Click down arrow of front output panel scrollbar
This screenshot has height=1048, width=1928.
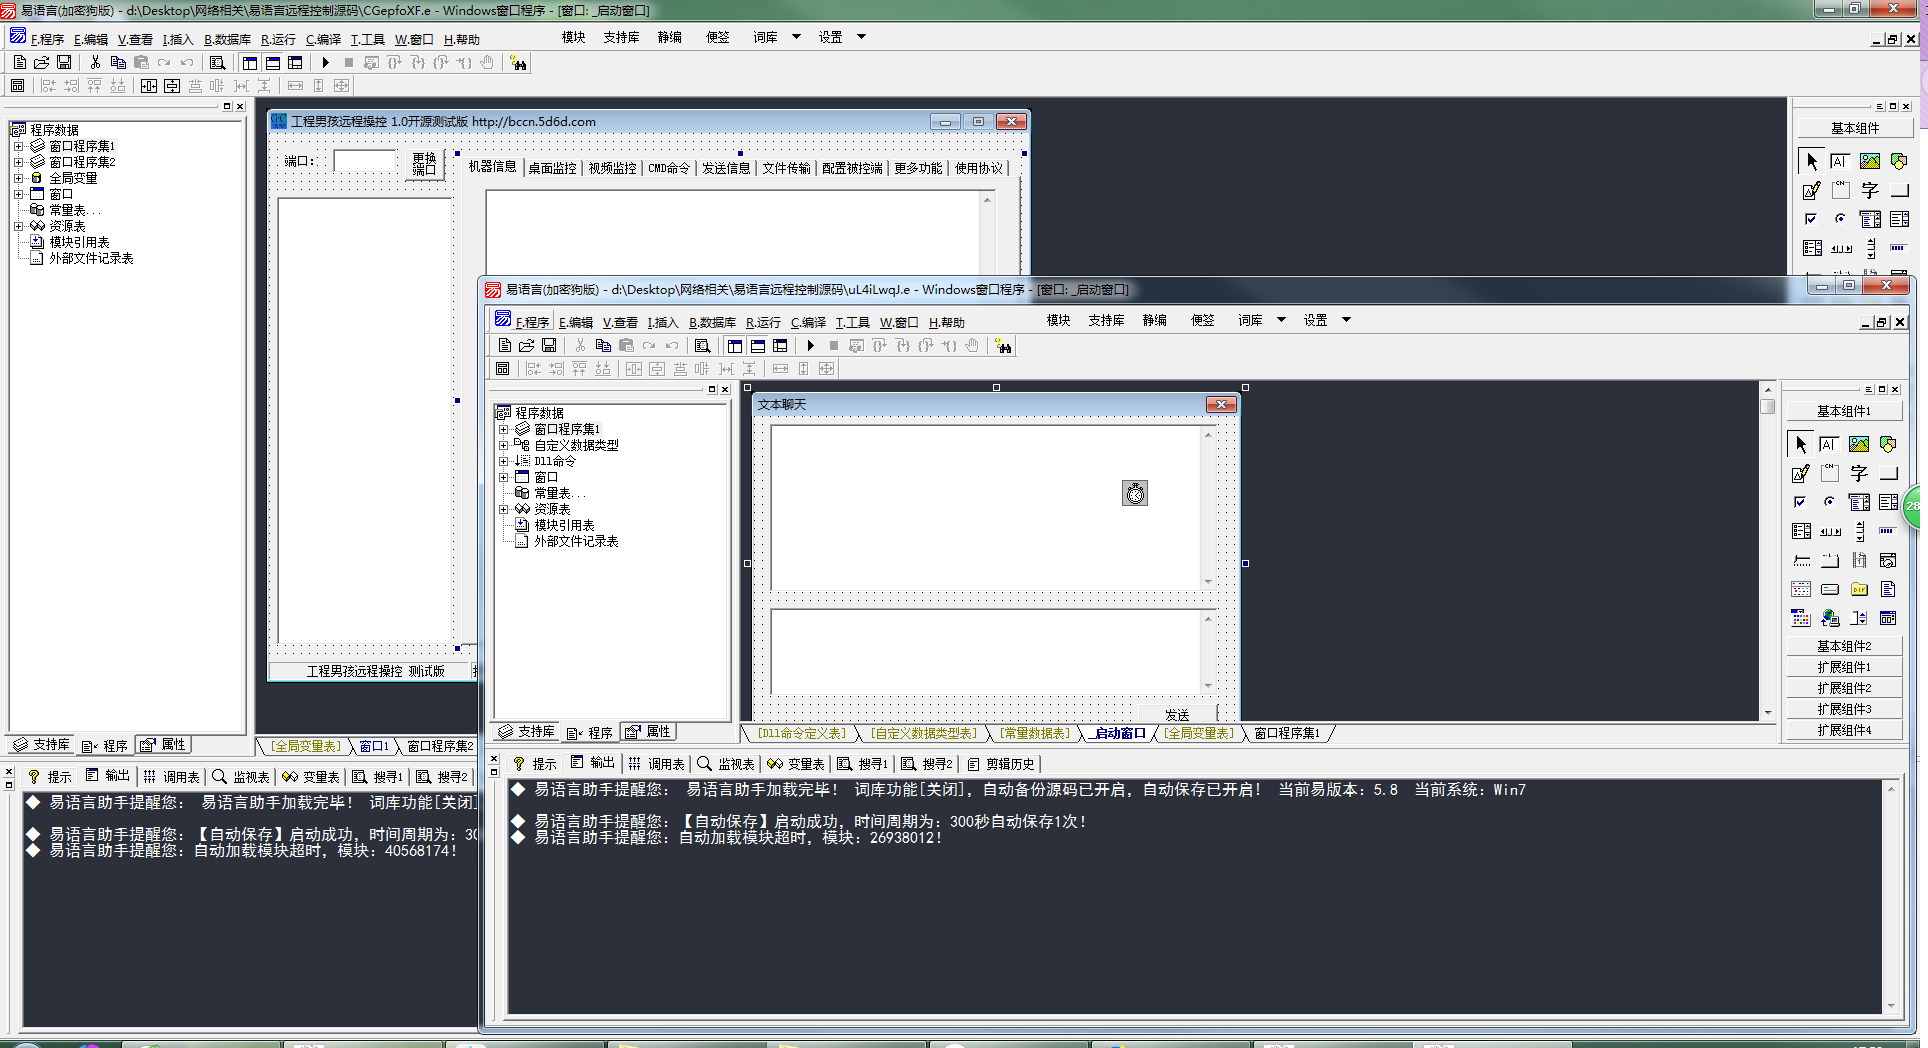tap(1891, 1006)
